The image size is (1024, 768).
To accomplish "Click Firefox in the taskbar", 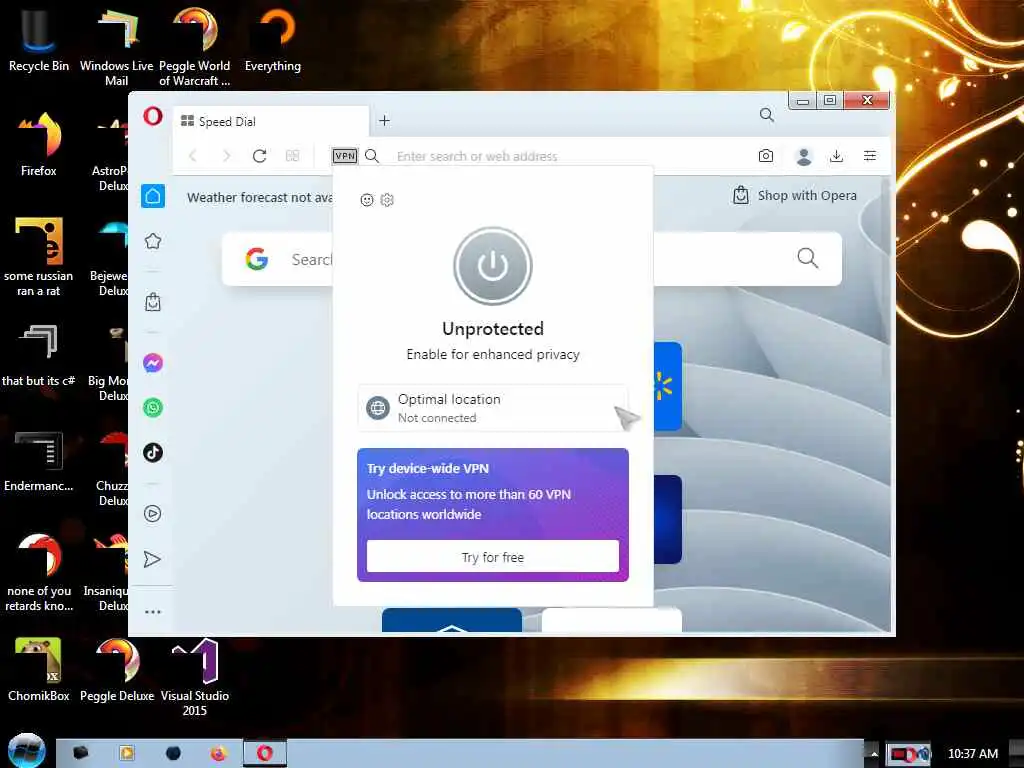I will click(x=219, y=753).
